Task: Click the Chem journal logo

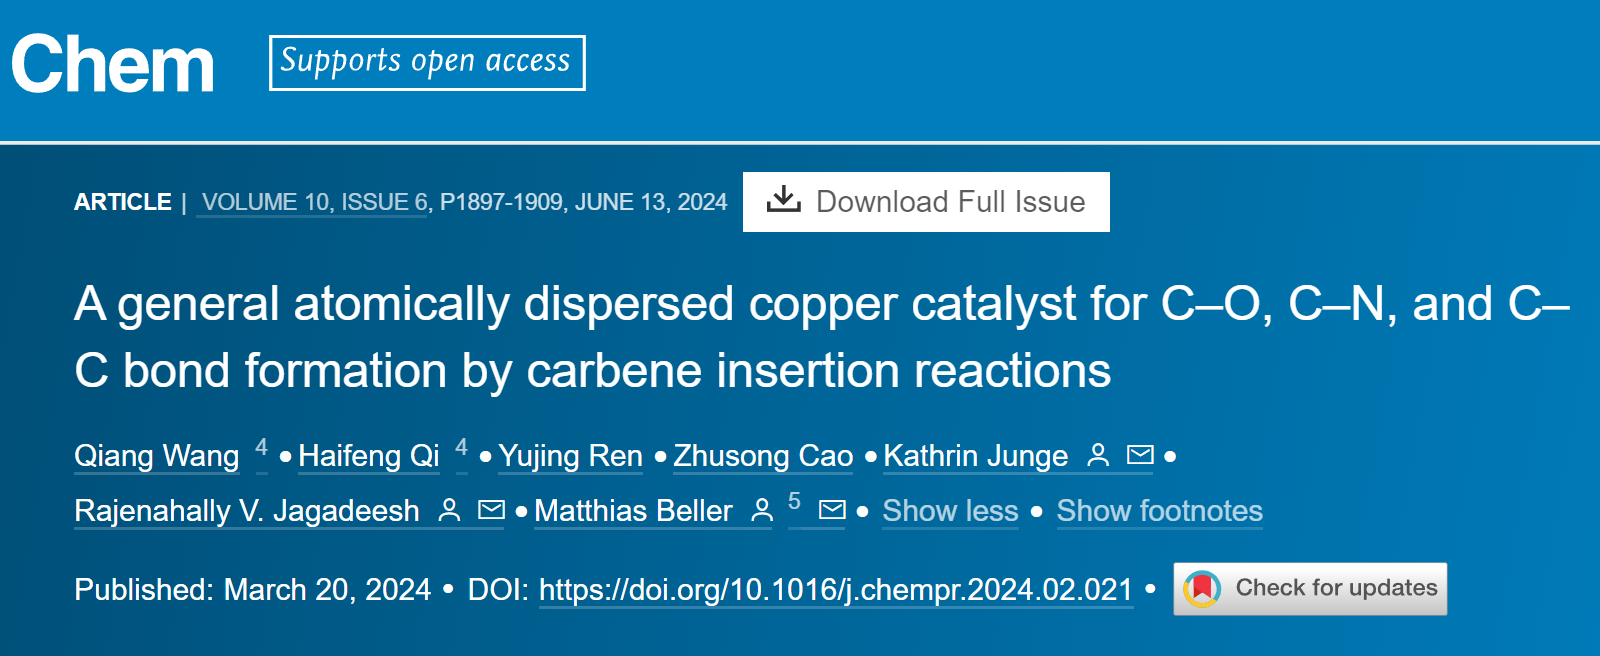Action: coord(113,64)
